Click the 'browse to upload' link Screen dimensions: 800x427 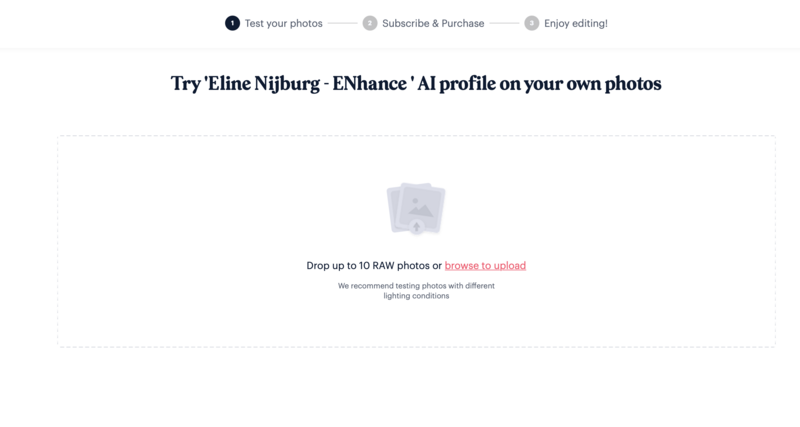[485, 266]
